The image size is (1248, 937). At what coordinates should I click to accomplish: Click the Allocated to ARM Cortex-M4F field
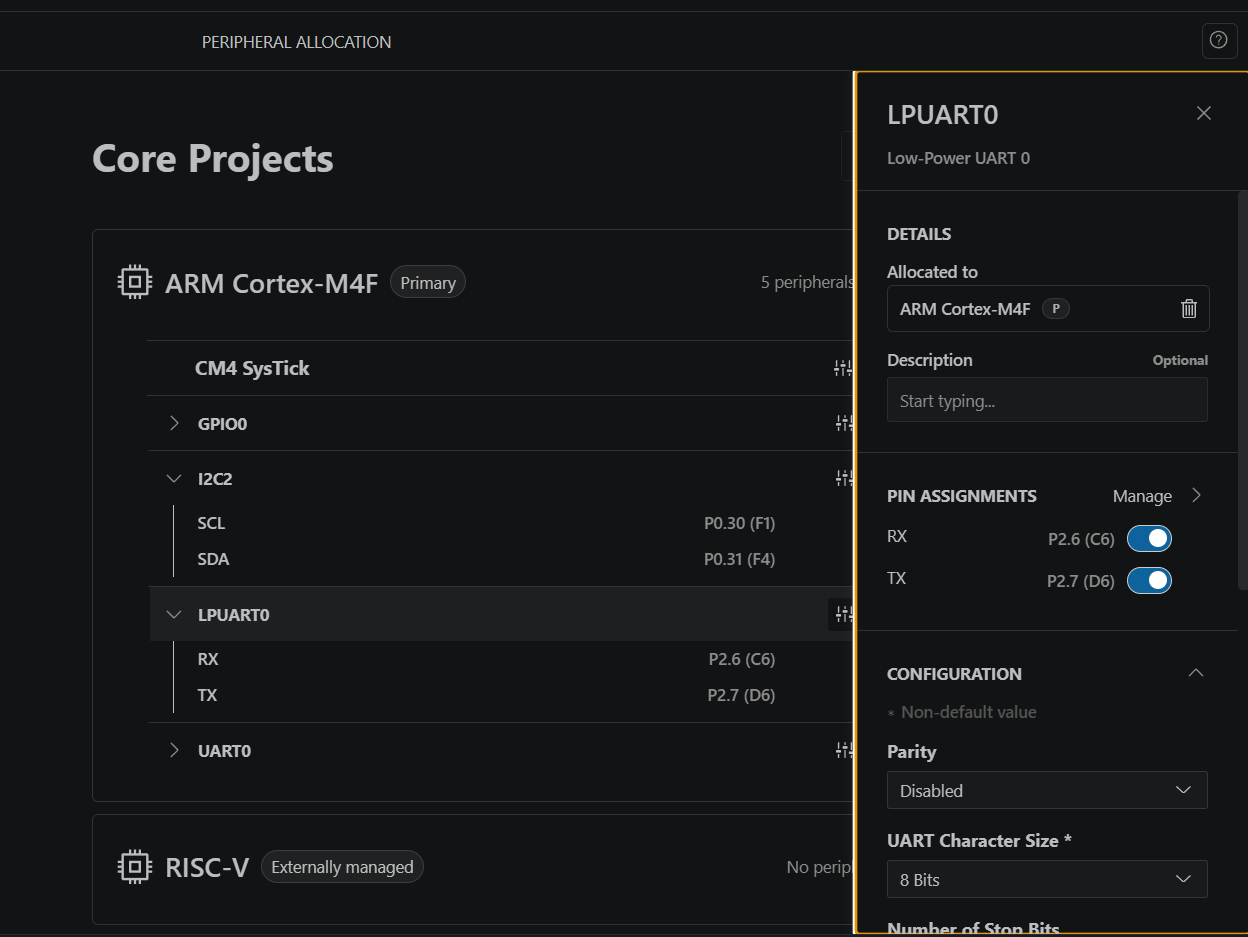click(1048, 308)
